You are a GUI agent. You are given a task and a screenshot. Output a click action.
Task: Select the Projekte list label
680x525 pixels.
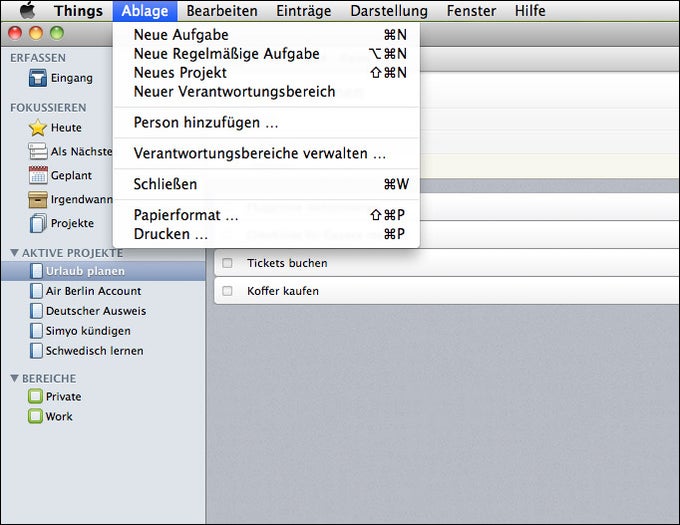click(72, 223)
